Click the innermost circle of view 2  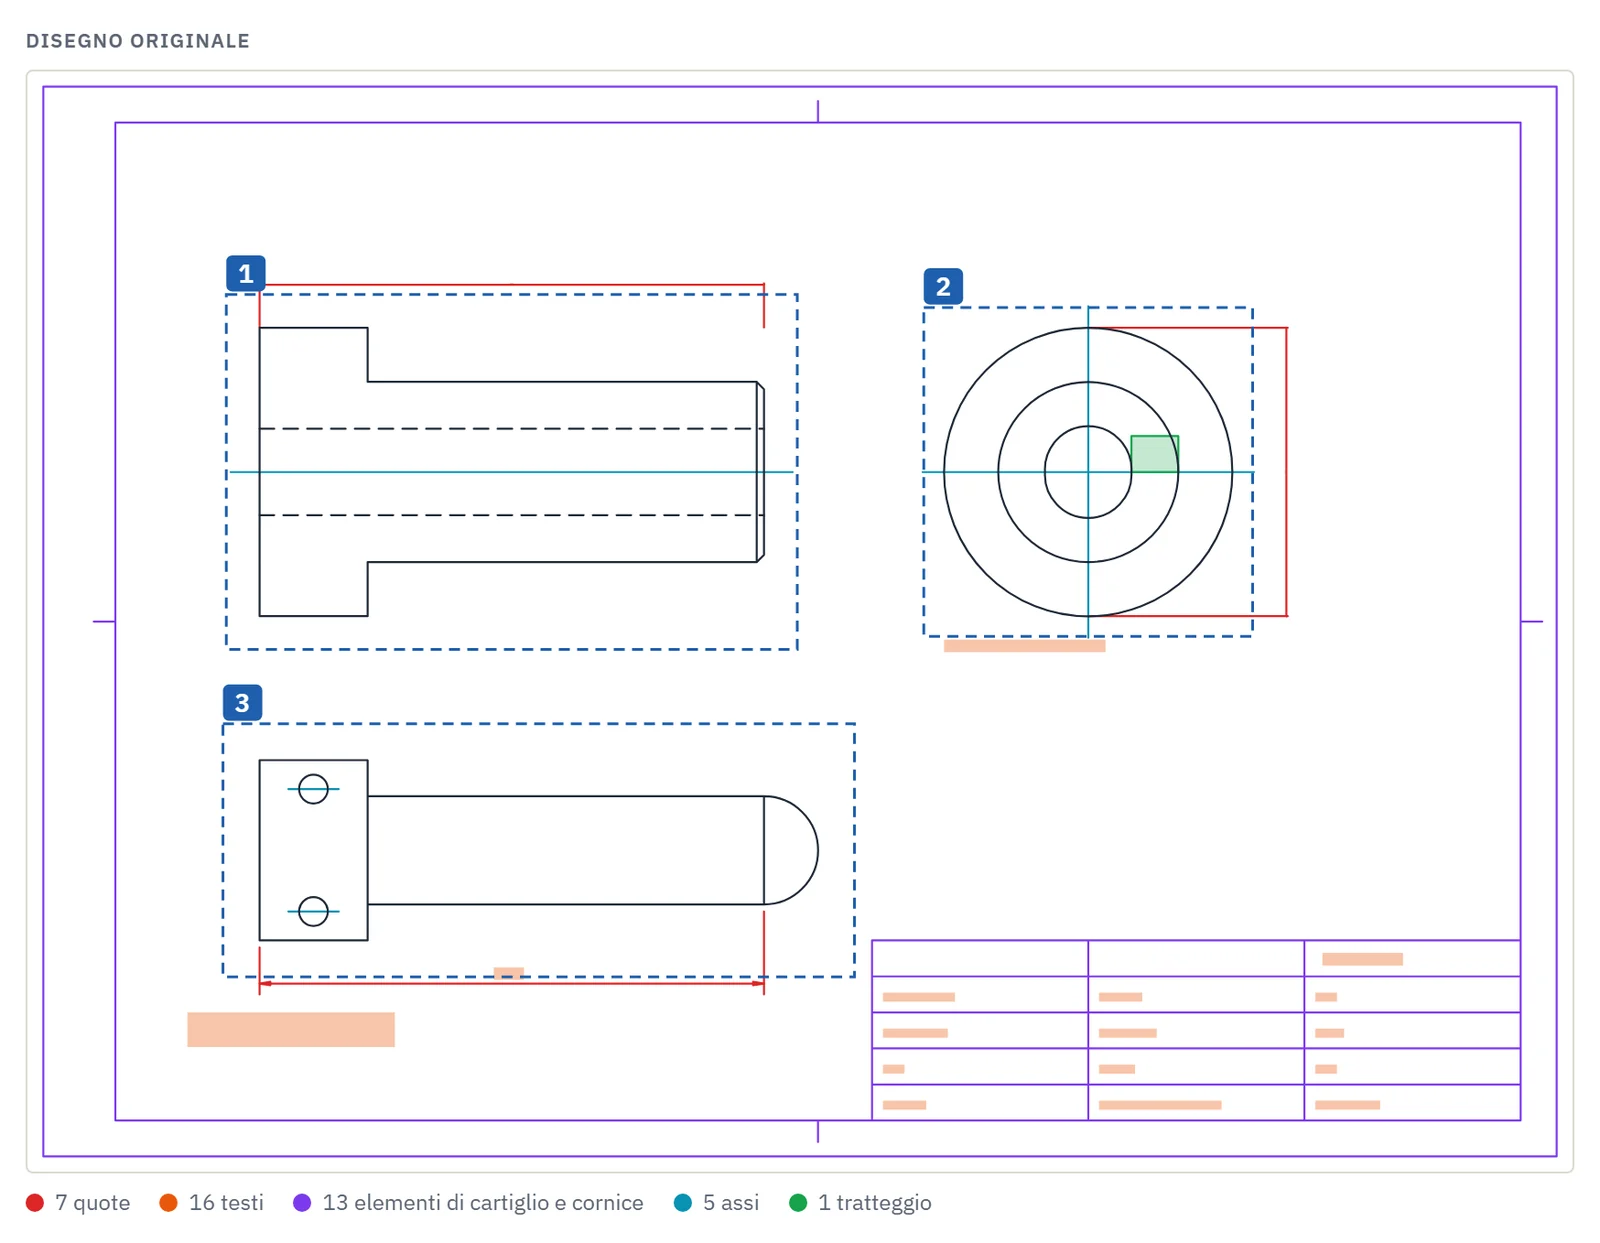coord(1088,472)
